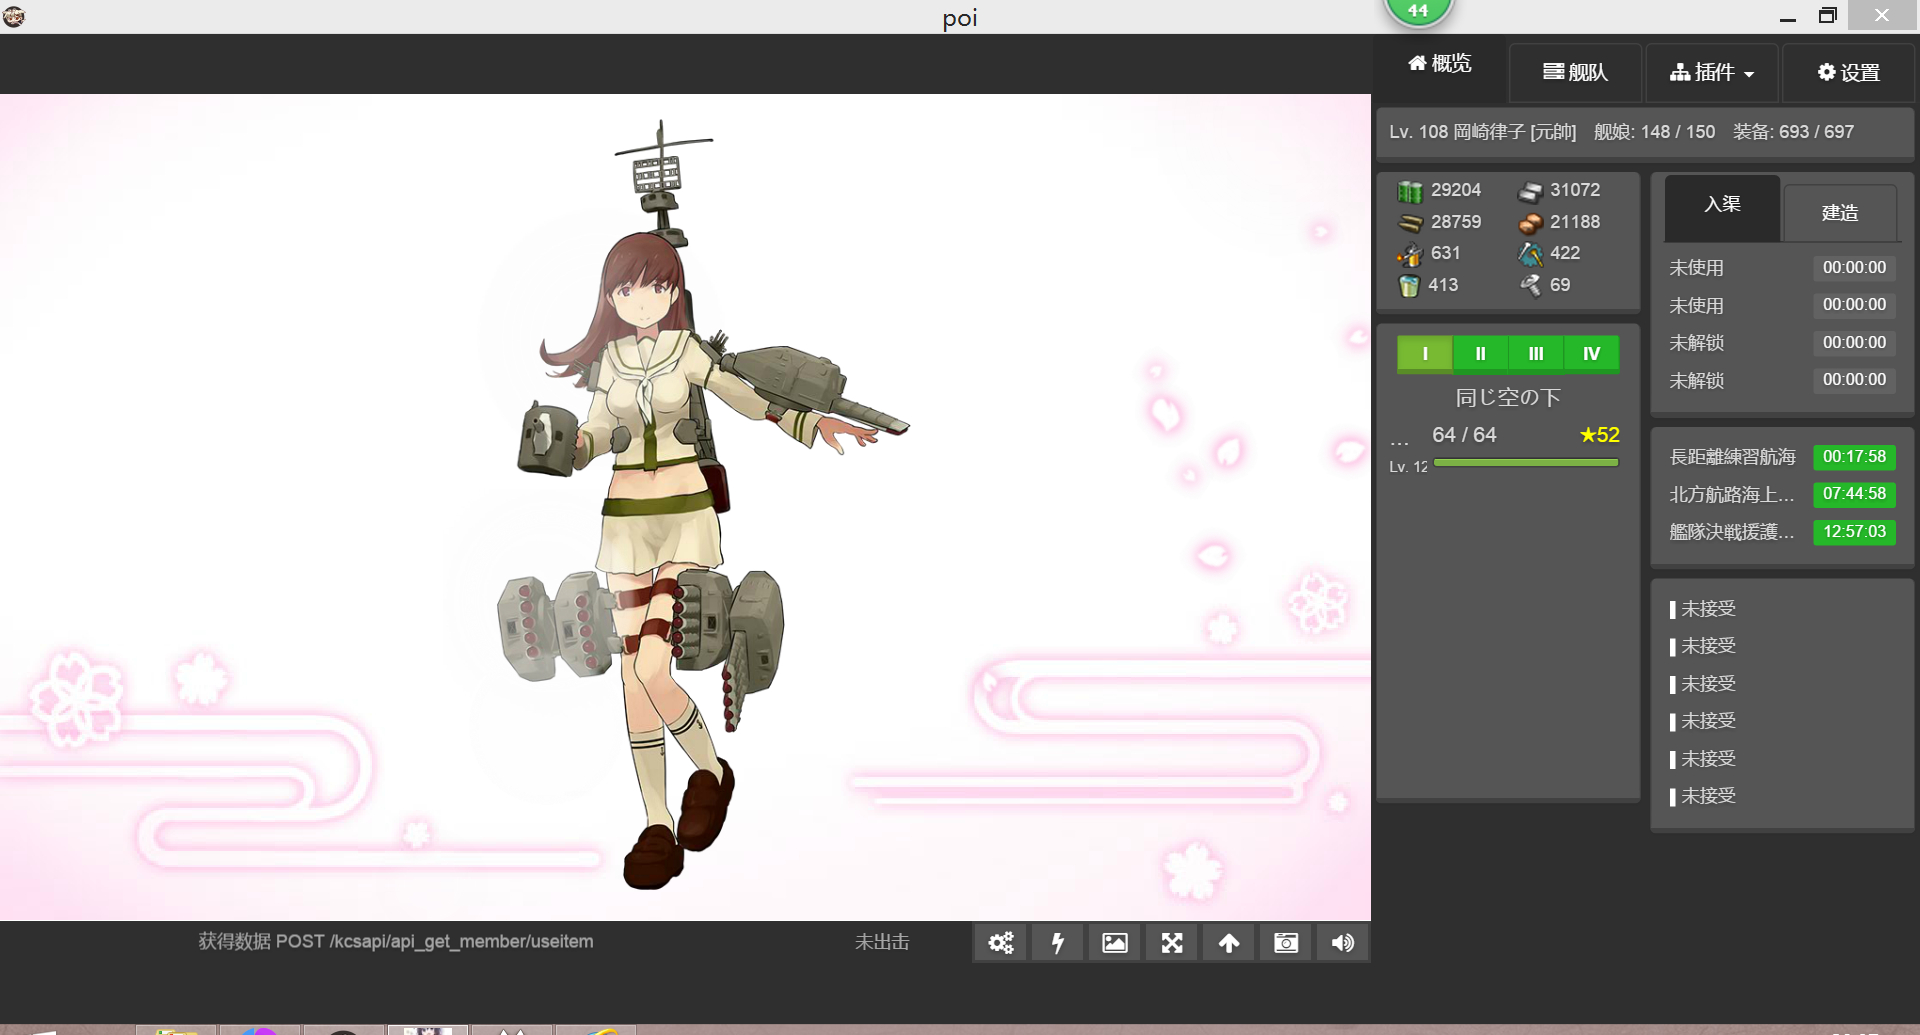The width and height of the screenshot is (1920, 1035).
Task: Click the green 44 badge at top
Action: (1418, 11)
